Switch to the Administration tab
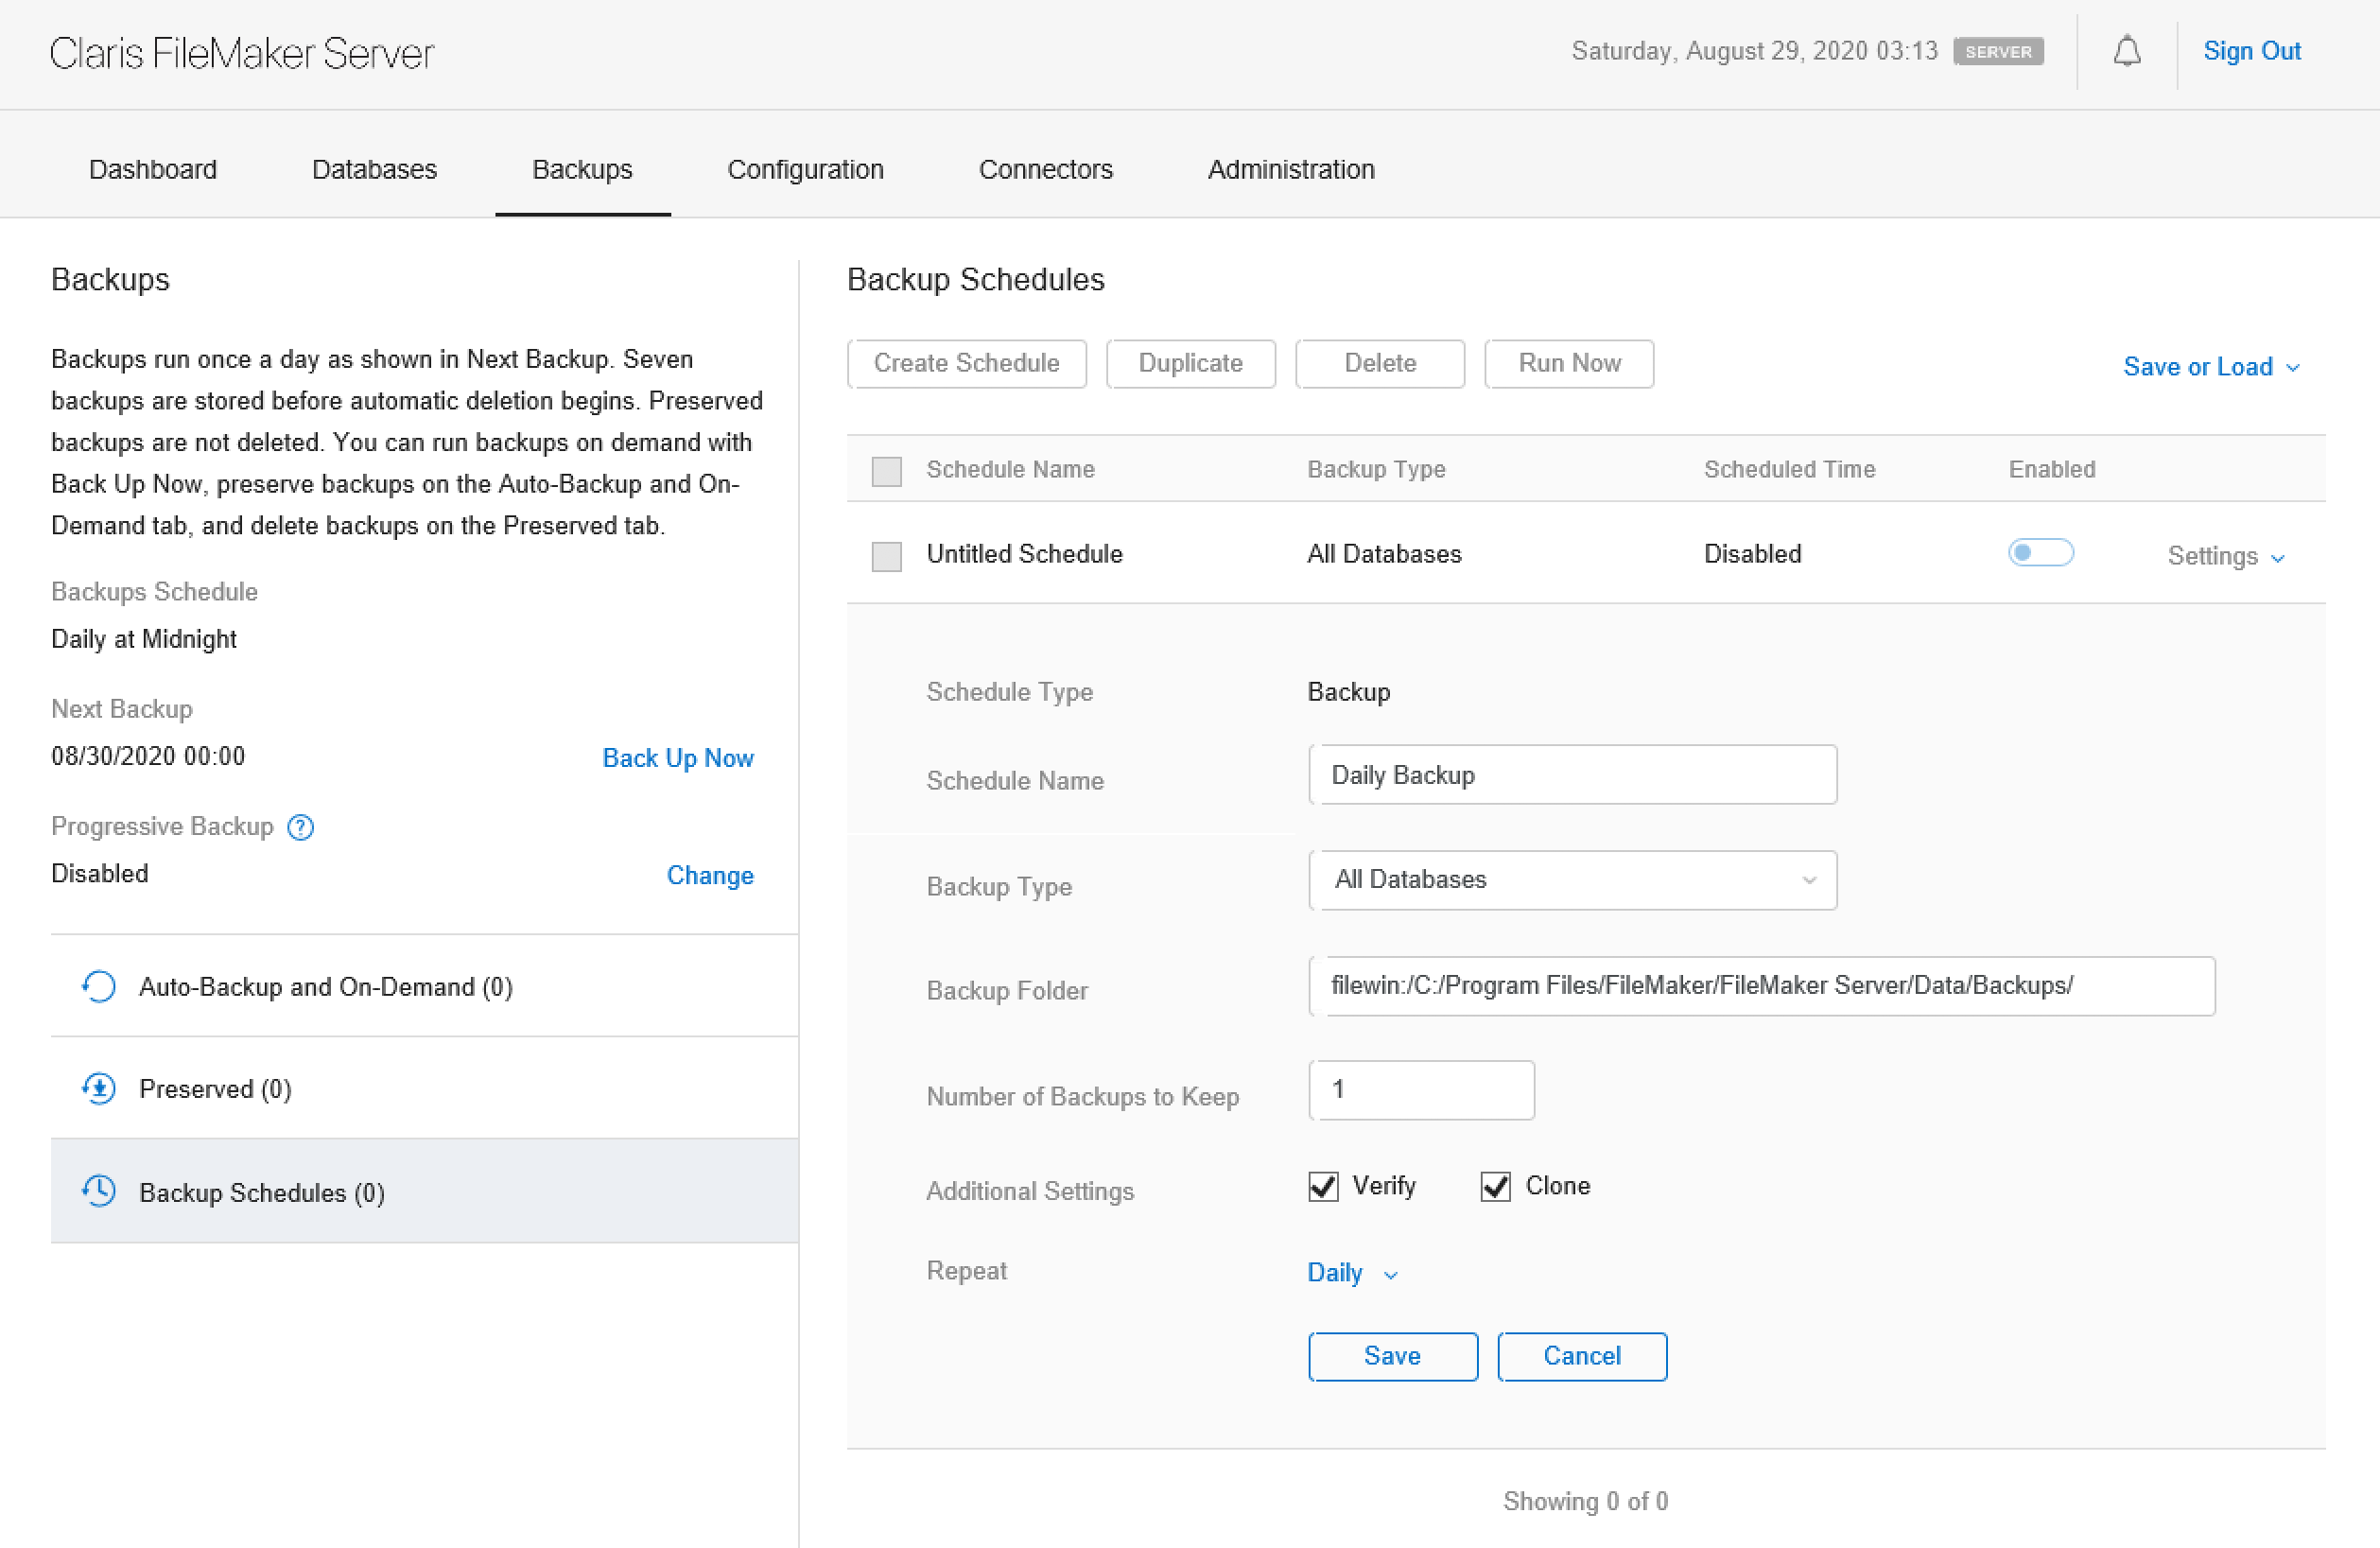Screen dimensions: 2380x1548 [1291, 169]
